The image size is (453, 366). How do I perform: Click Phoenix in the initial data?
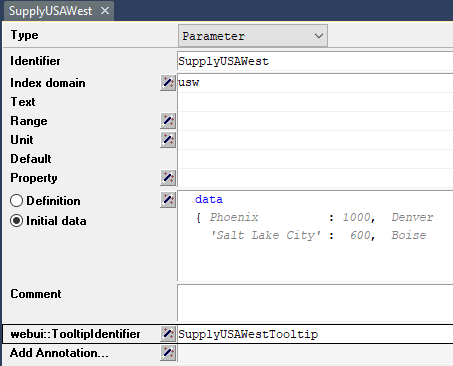pos(234,217)
